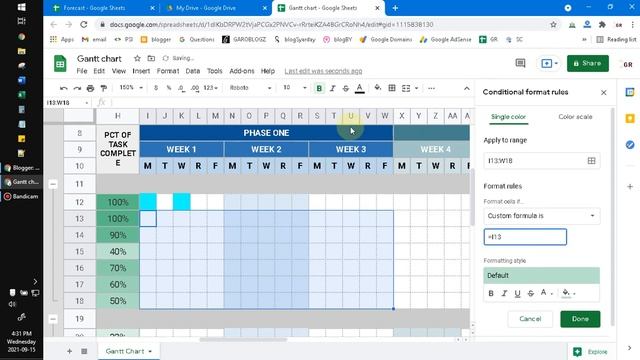Screen dimensions: 640x360
Task: Move document using folder icon
Action: point(151,58)
